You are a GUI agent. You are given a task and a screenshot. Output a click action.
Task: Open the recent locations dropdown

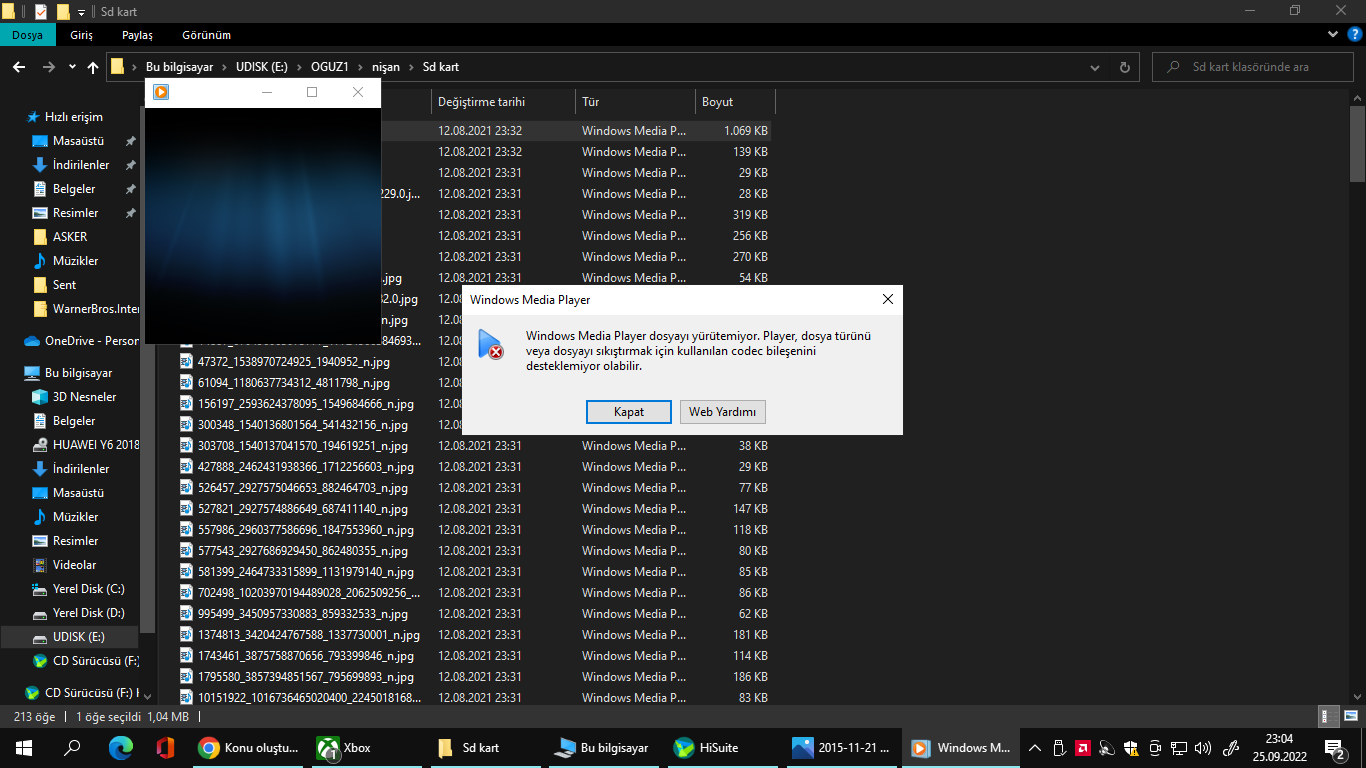click(x=72, y=67)
